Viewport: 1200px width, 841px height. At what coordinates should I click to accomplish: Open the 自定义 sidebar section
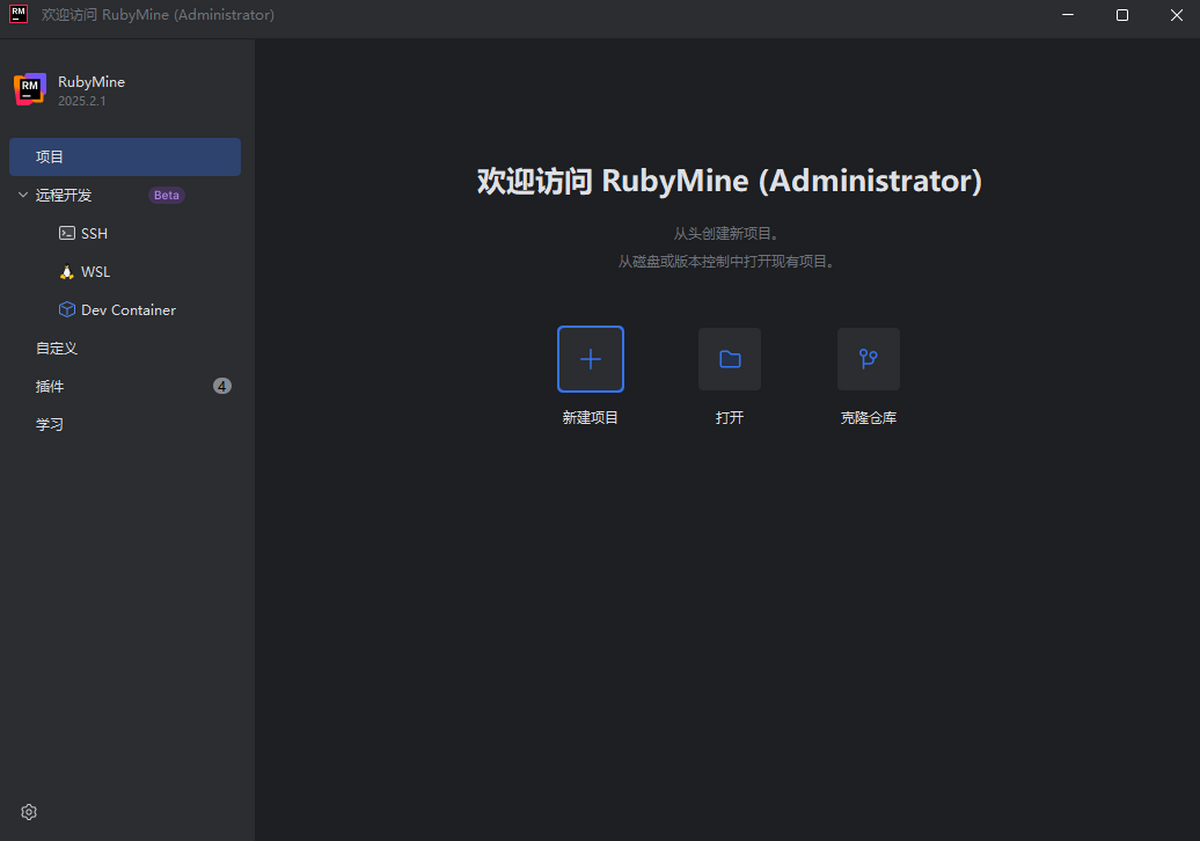[57, 348]
